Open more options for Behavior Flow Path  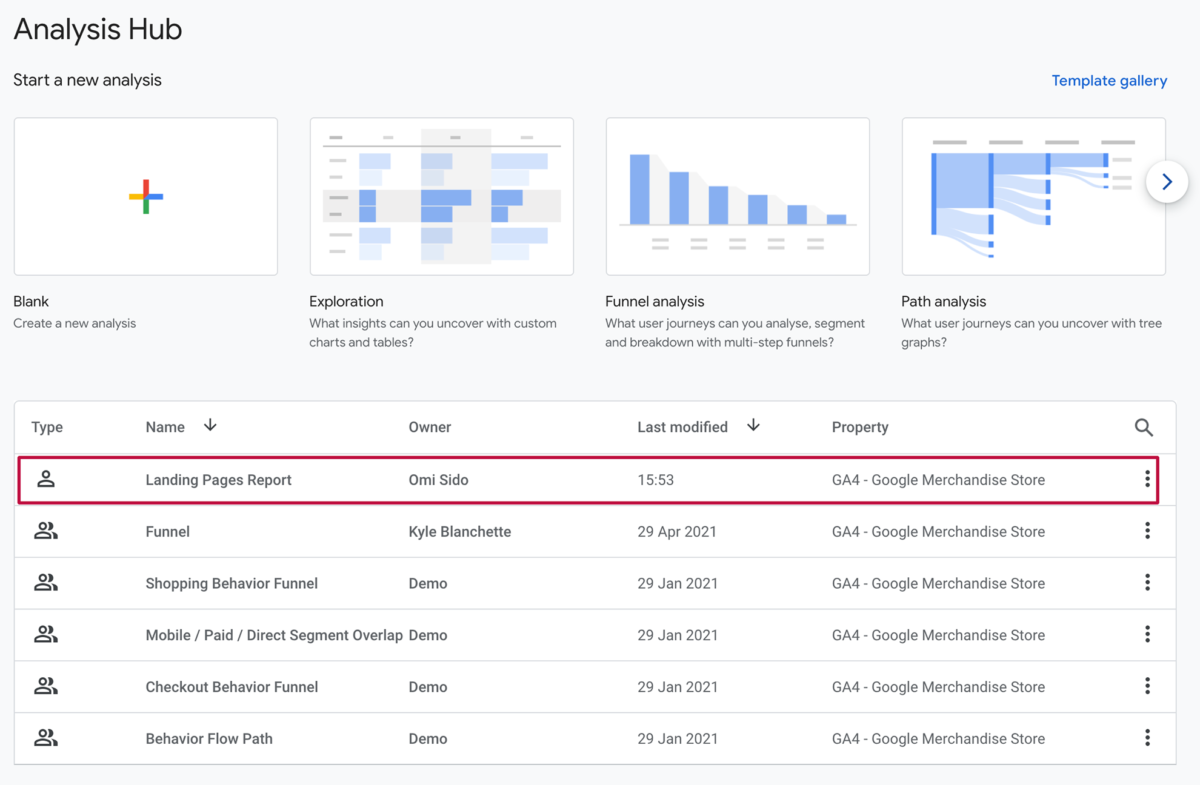(1147, 738)
